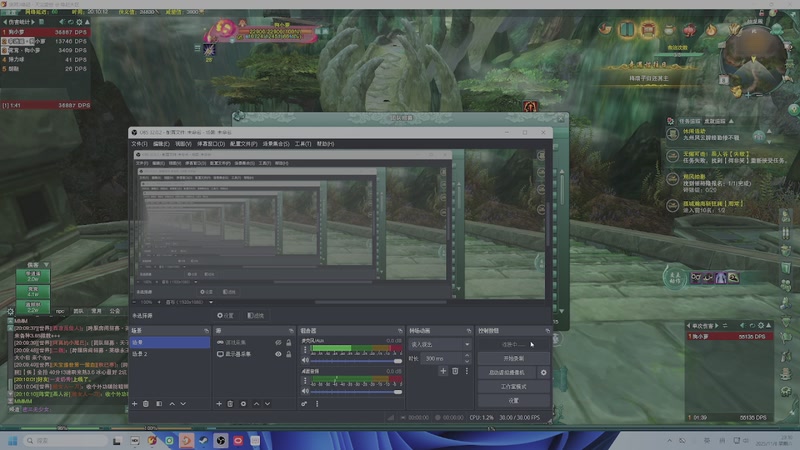Undock the Controls panel using its header icon
Screen dimensions: 800x450
coord(547,331)
